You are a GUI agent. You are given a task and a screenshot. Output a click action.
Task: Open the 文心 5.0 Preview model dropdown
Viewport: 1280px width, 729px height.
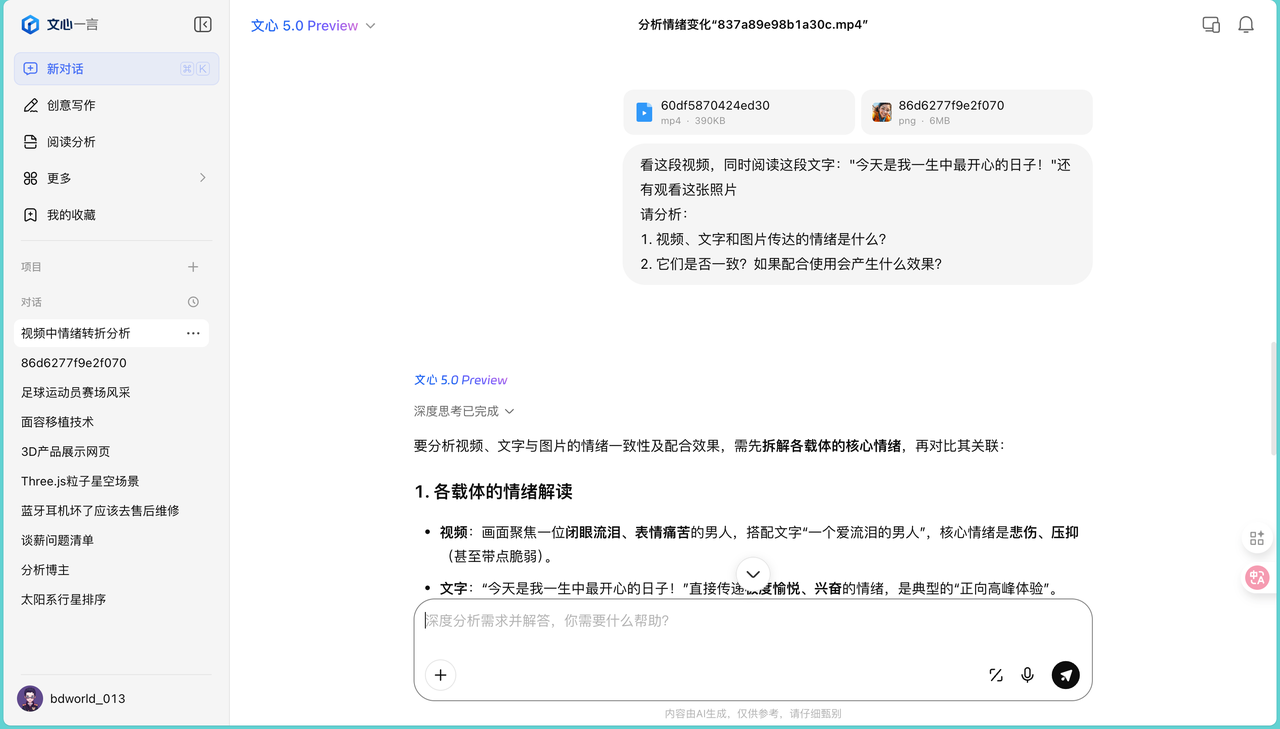point(313,25)
